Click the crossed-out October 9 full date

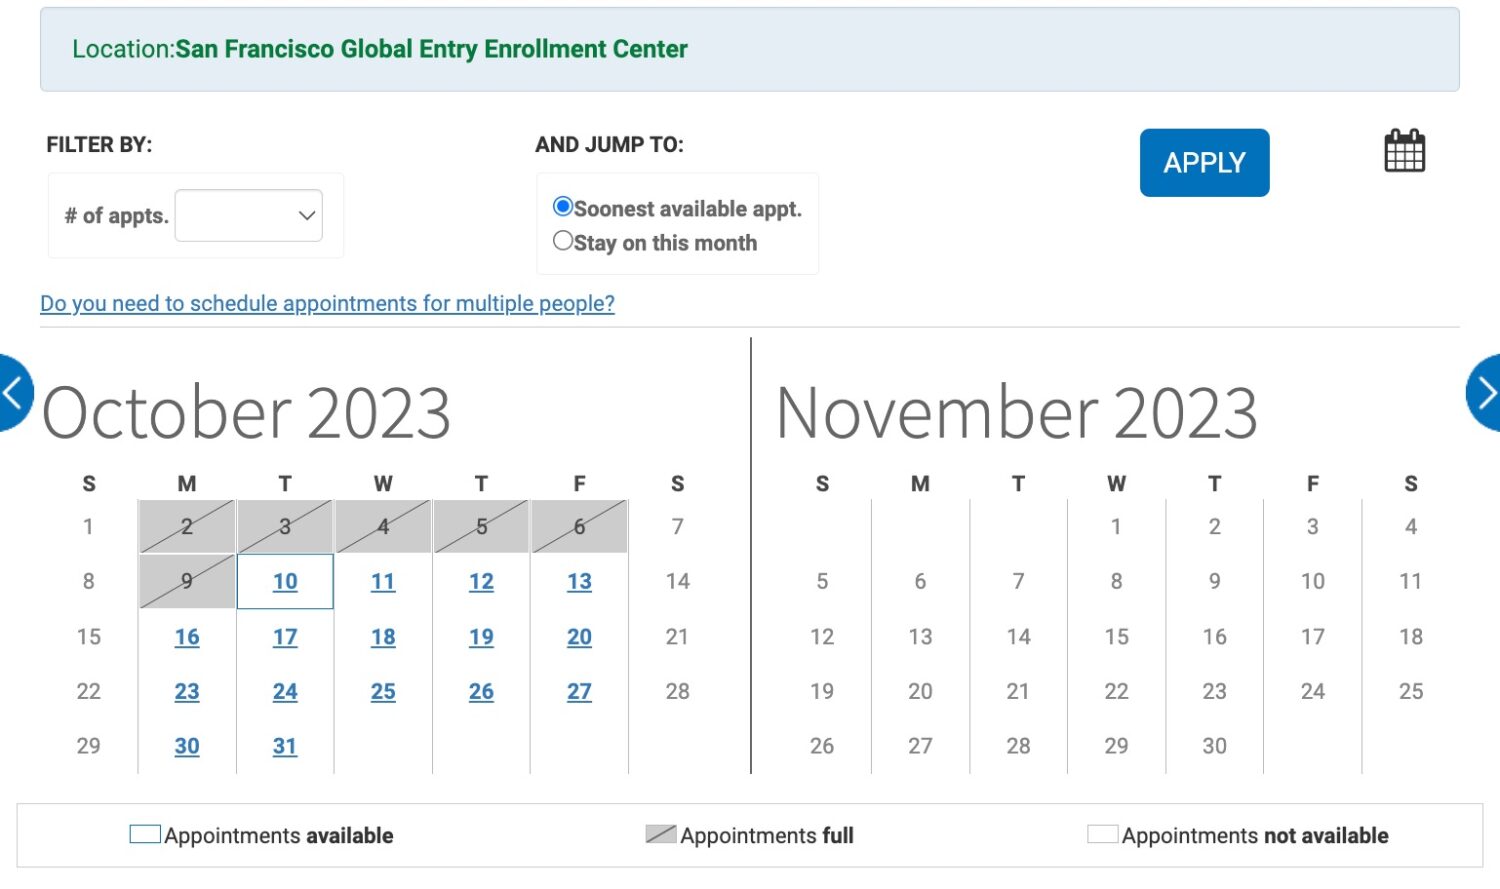click(187, 581)
